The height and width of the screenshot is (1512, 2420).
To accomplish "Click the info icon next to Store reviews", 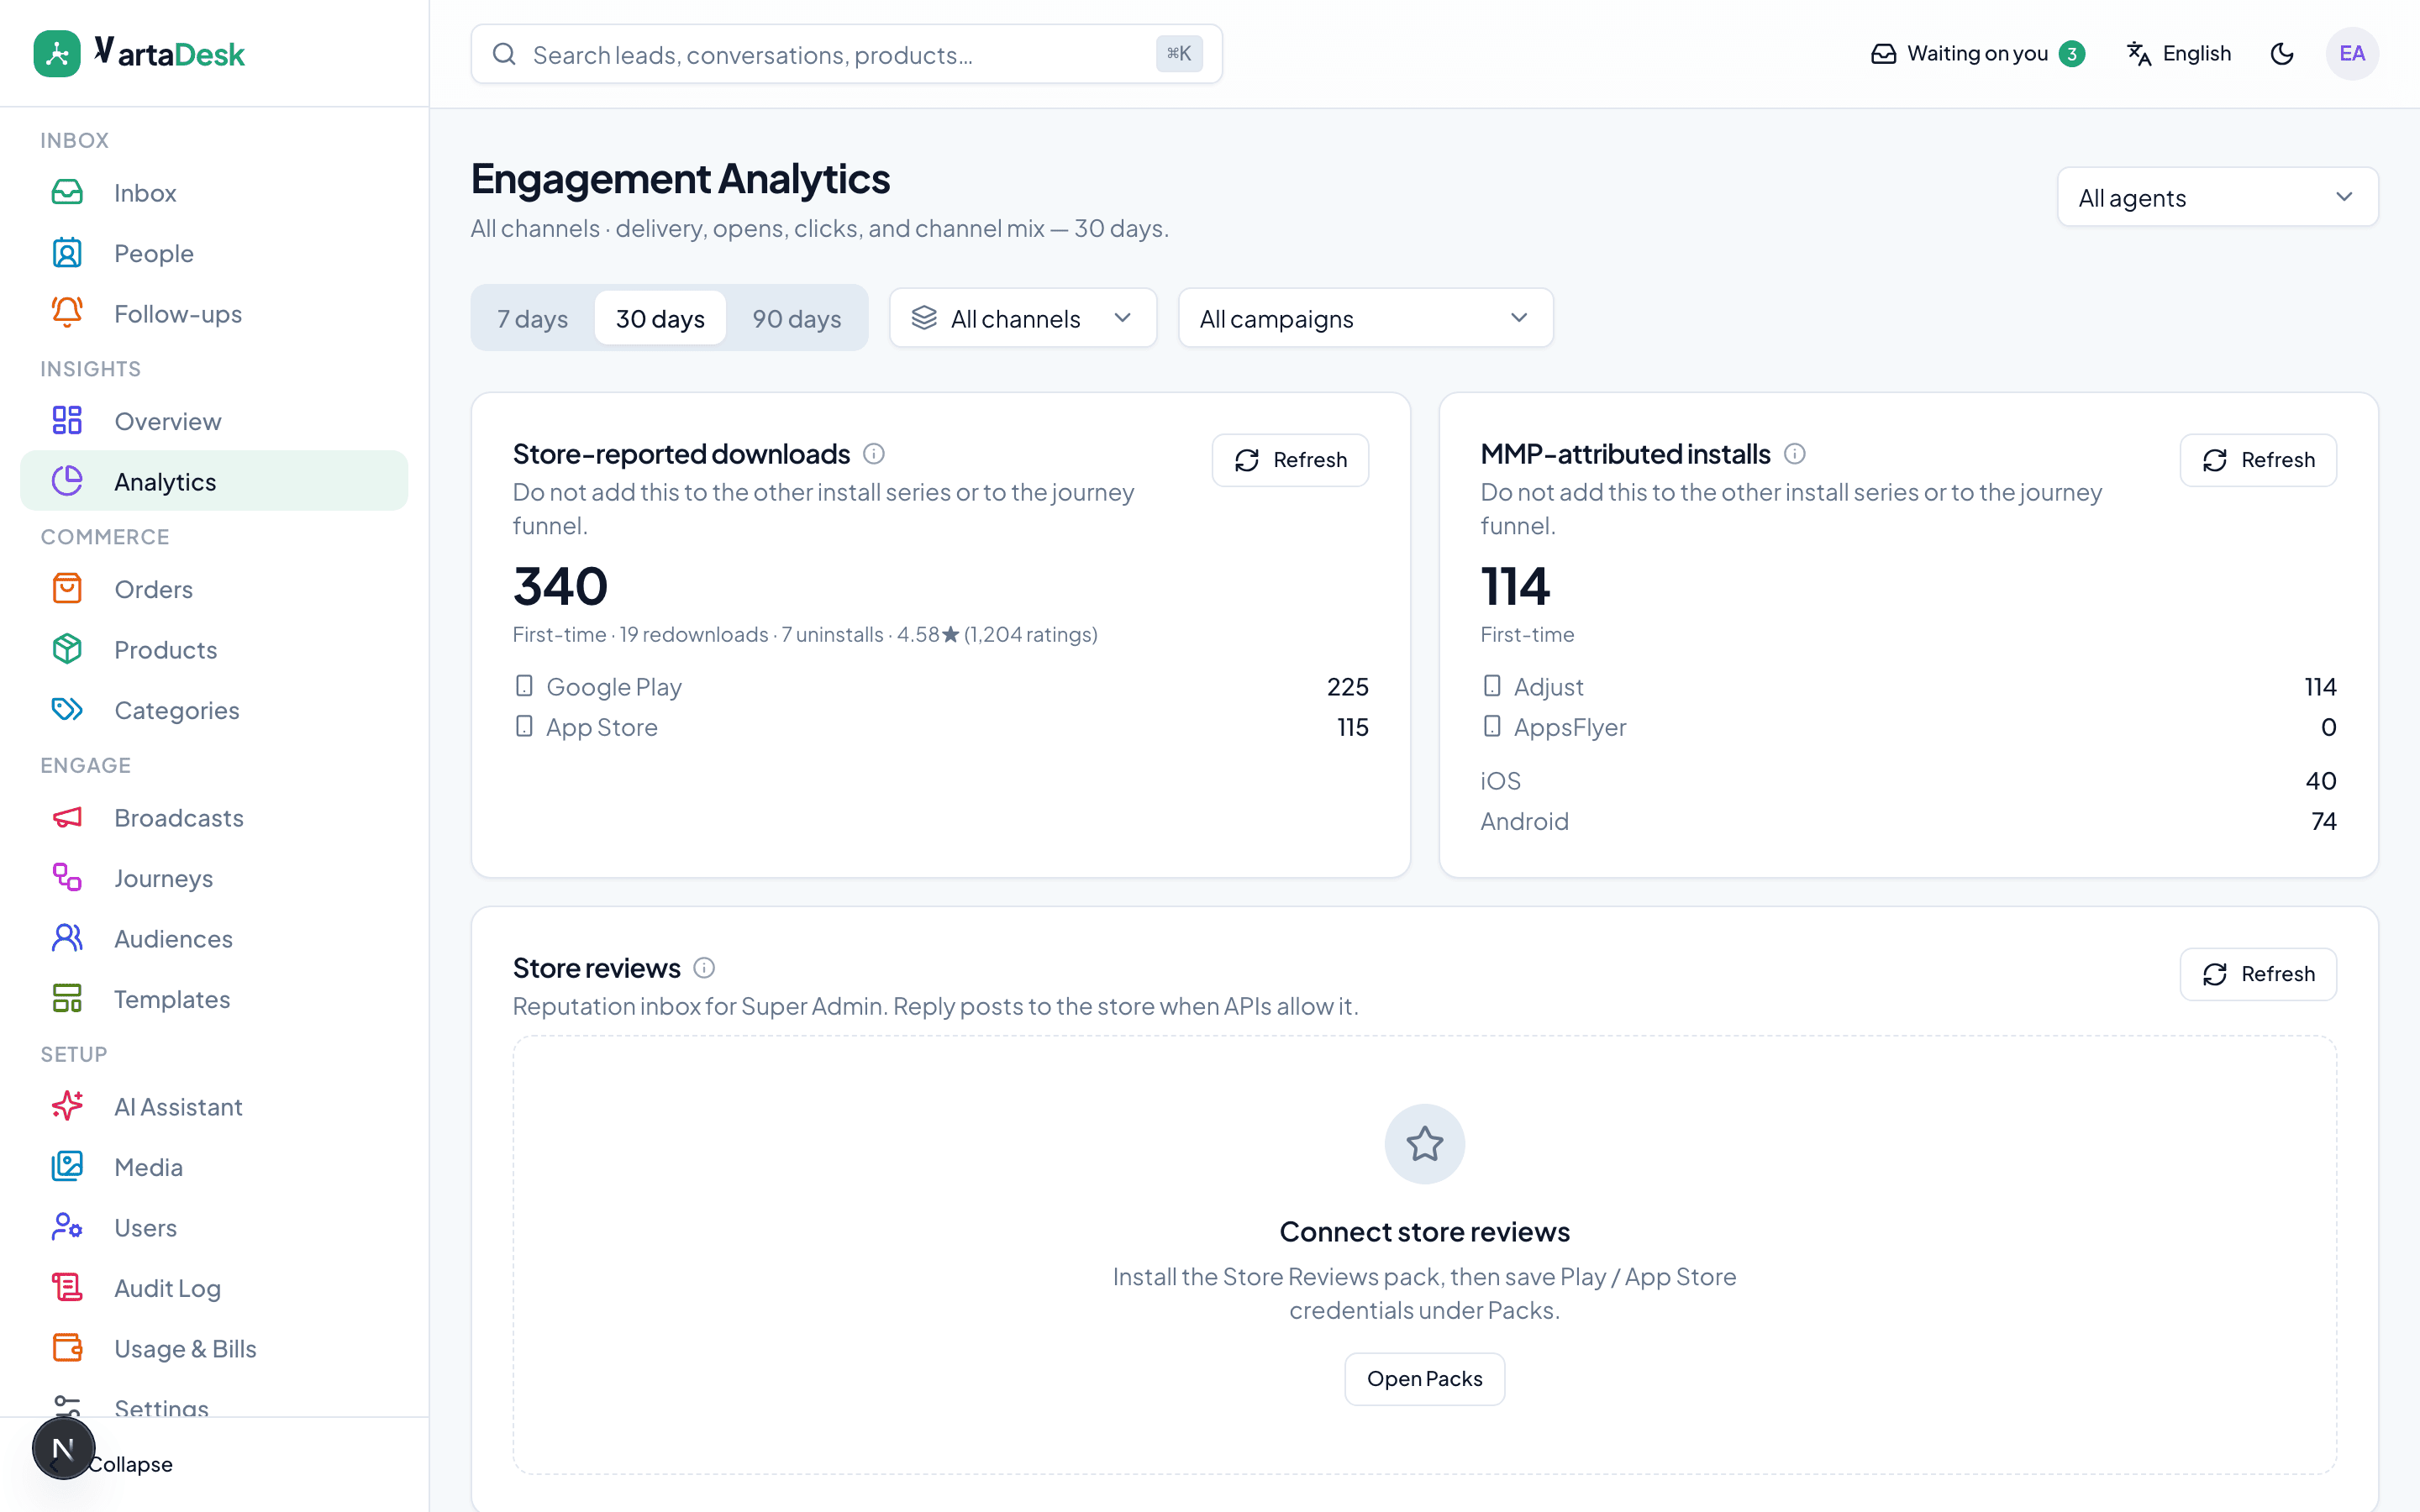I will coord(704,968).
